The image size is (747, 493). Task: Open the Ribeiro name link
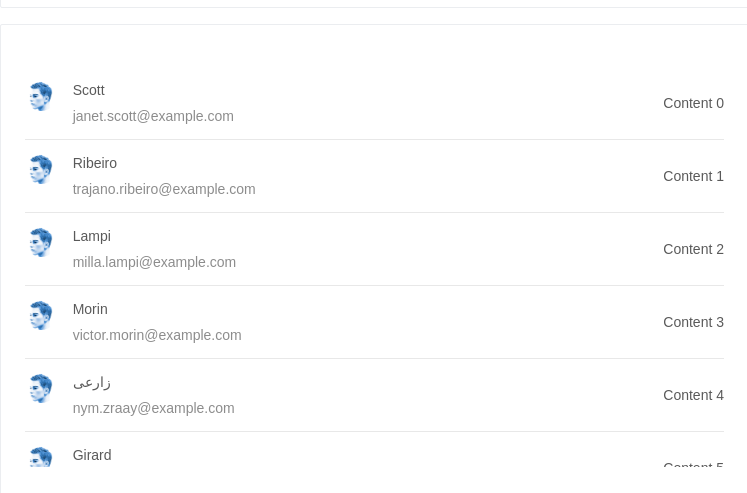tap(95, 163)
